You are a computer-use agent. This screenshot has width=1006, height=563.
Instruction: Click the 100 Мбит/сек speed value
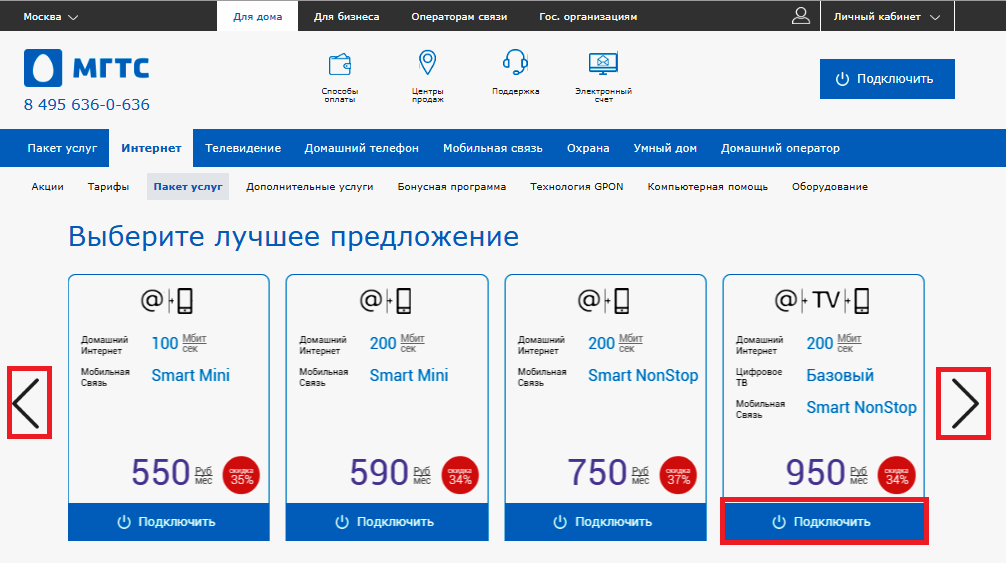click(178, 343)
